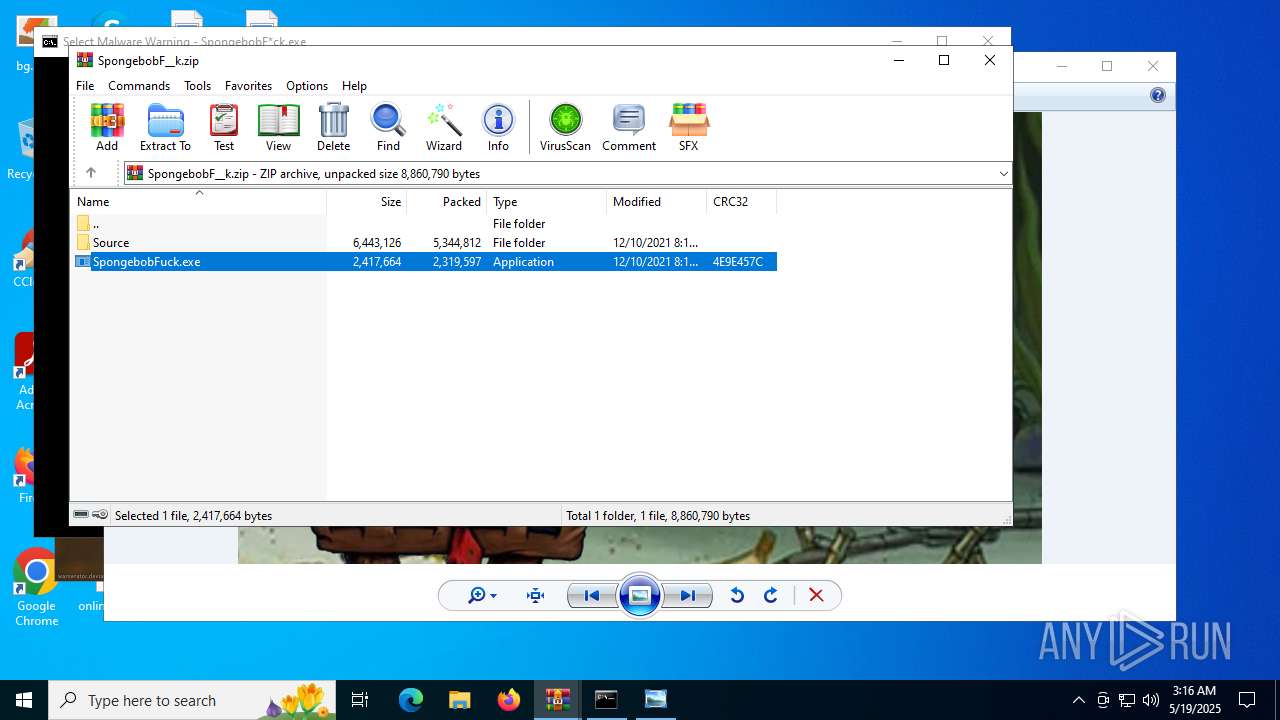Open the Tools menu
This screenshot has width=1280, height=720.
point(197,86)
